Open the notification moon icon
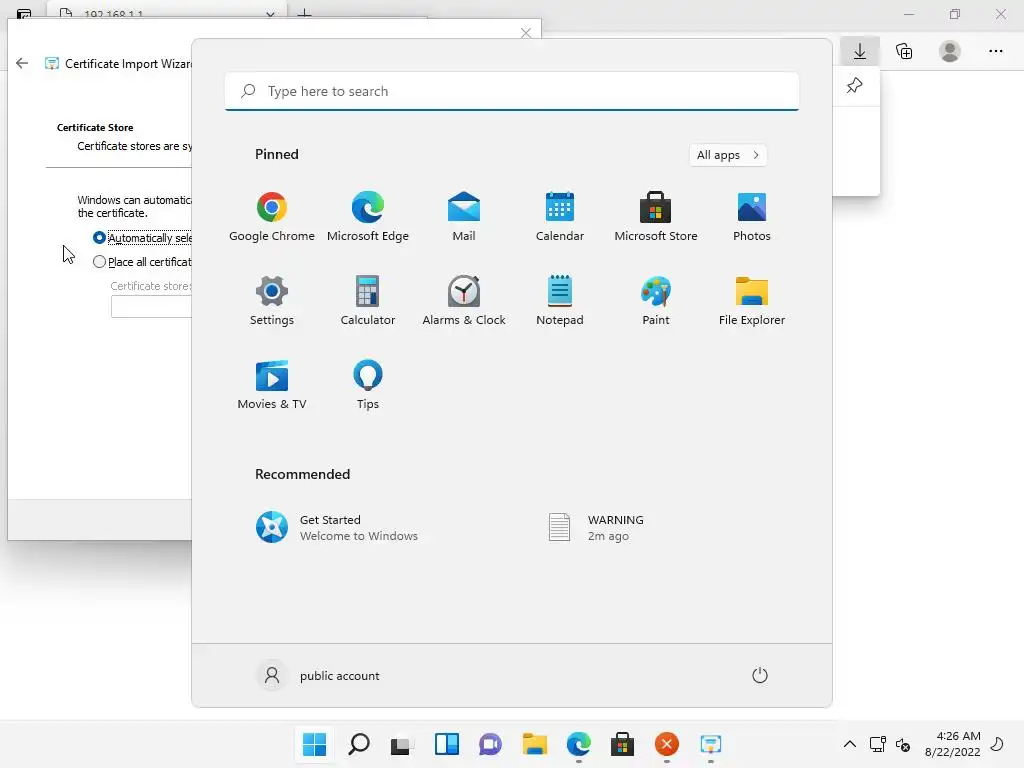The width and height of the screenshot is (1024, 768). point(997,744)
